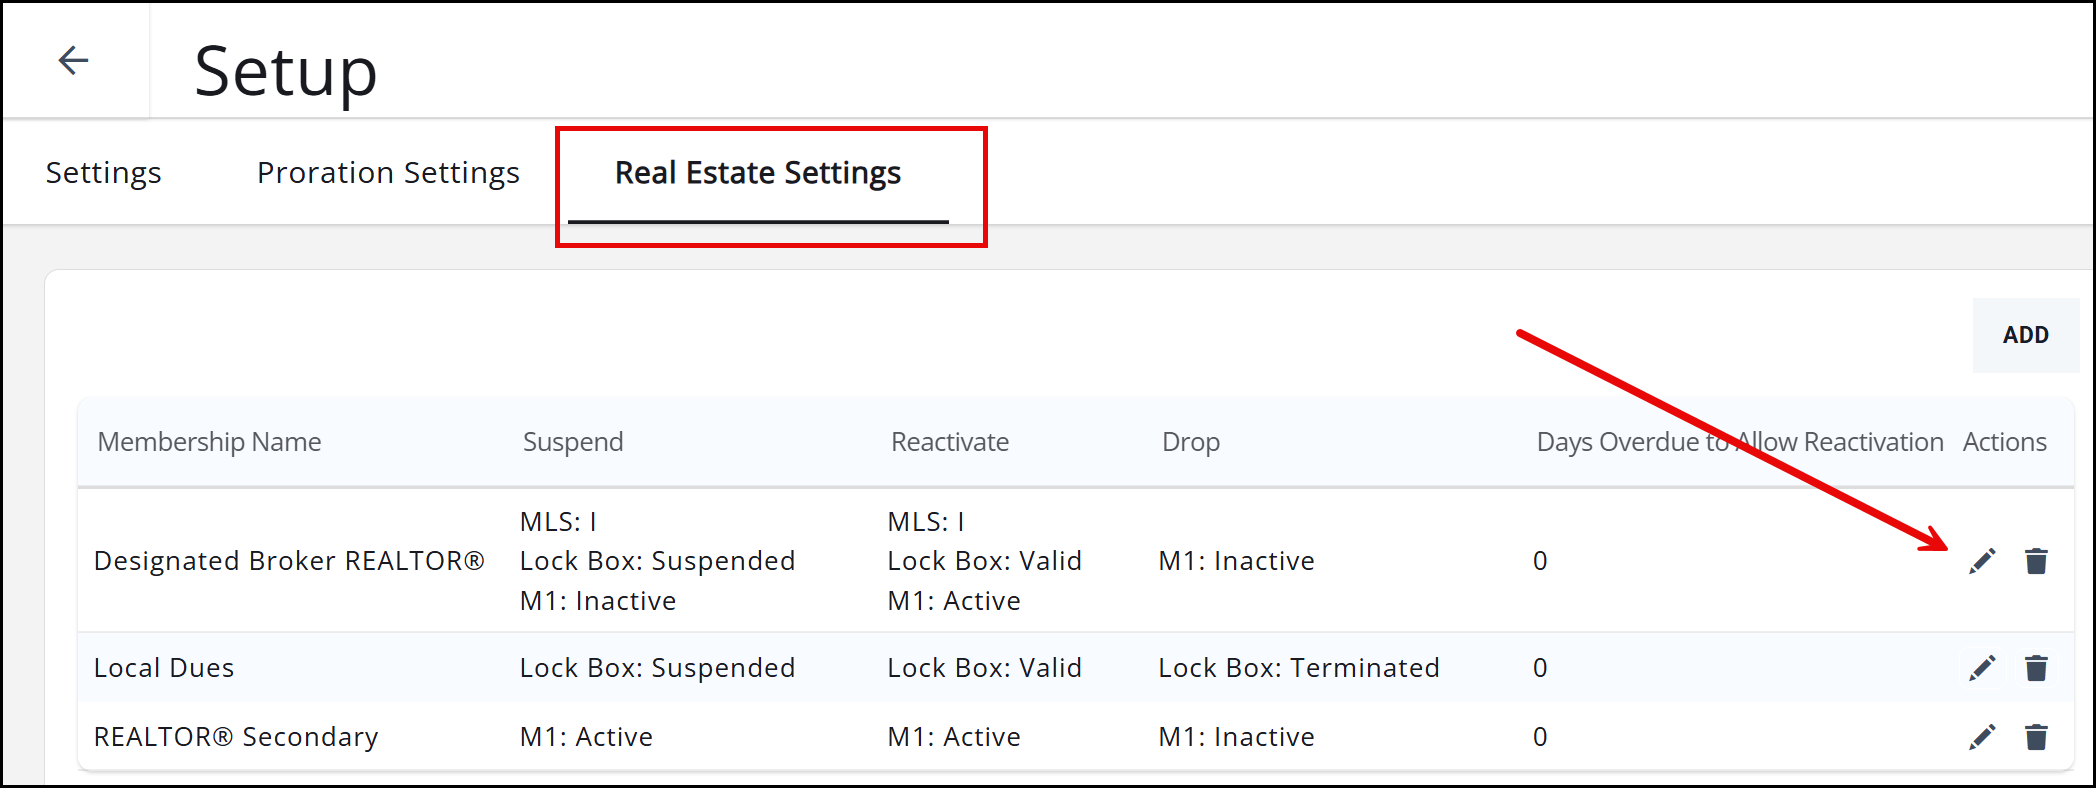
Task: Delete the Designated Broker REALTOR® row
Action: [x=2036, y=561]
